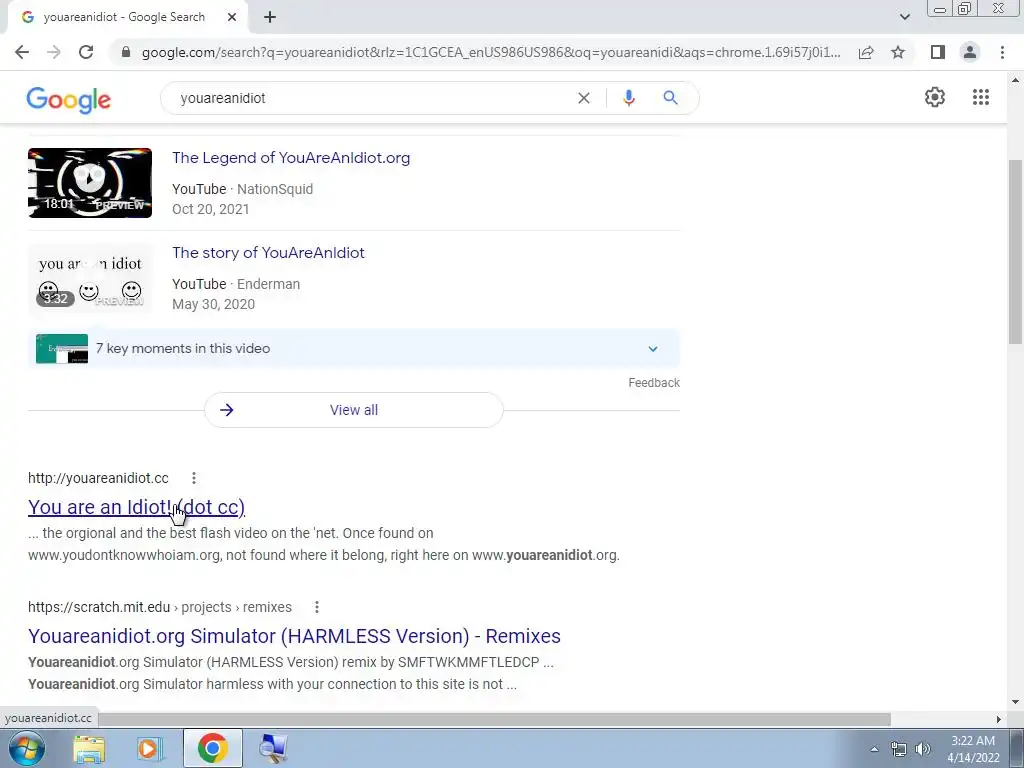Click the search magnifier button
This screenshot has width=1024, height=768.
[x=670, y=98]
